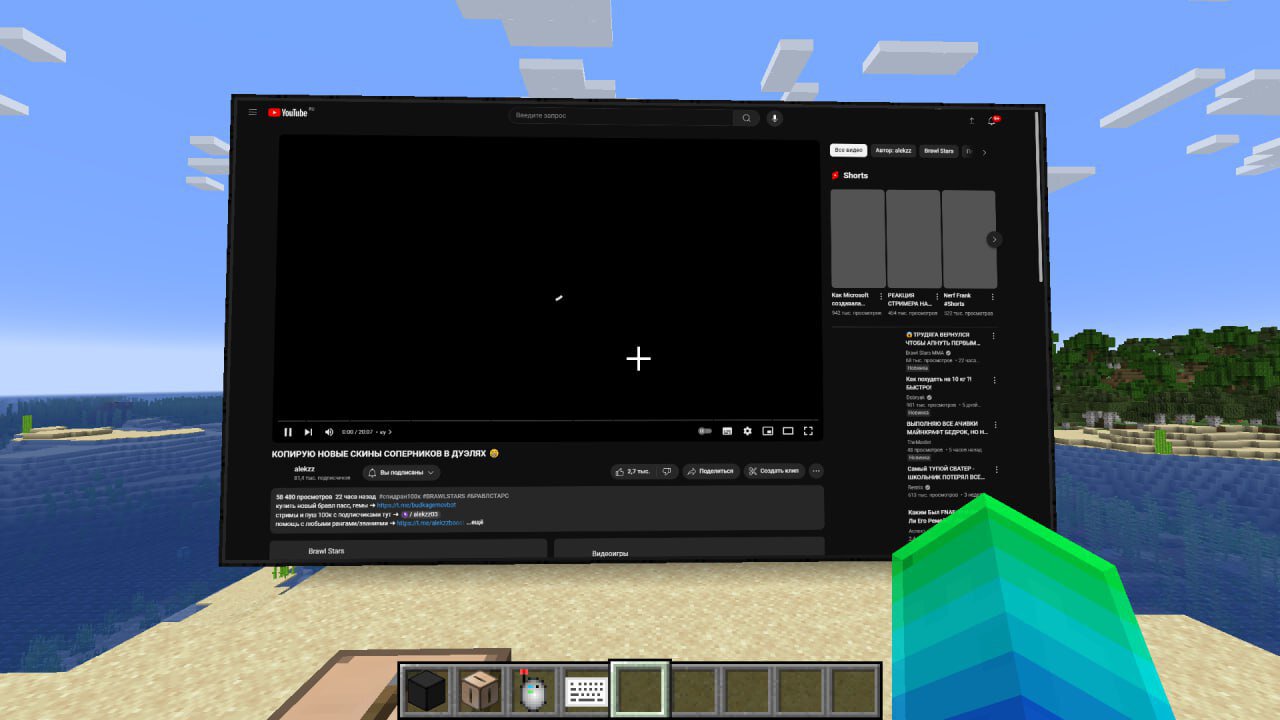The image size is (1280, 720).
Task: Open the t.me/budkagemovbot link
Action: coord(416,505)
